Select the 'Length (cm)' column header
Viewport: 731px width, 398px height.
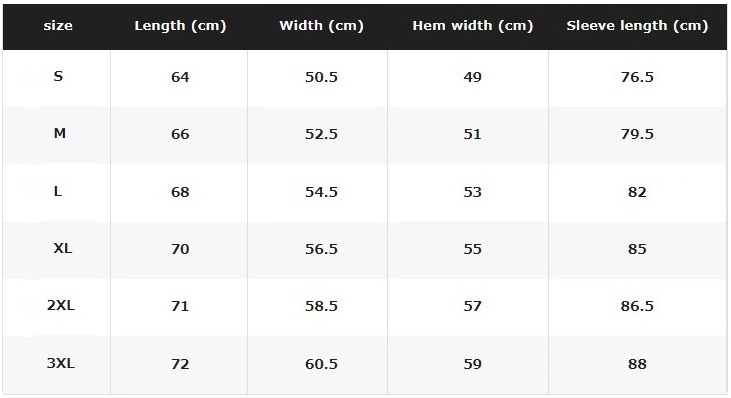(x=180, y=26)
